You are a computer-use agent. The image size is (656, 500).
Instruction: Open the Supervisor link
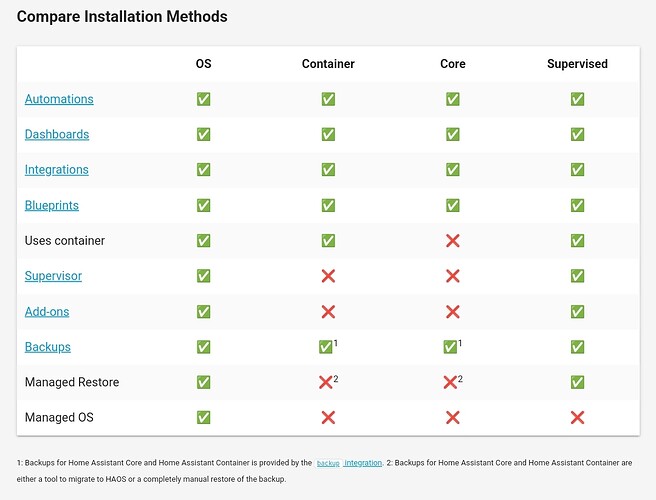(x=53, y=276)
